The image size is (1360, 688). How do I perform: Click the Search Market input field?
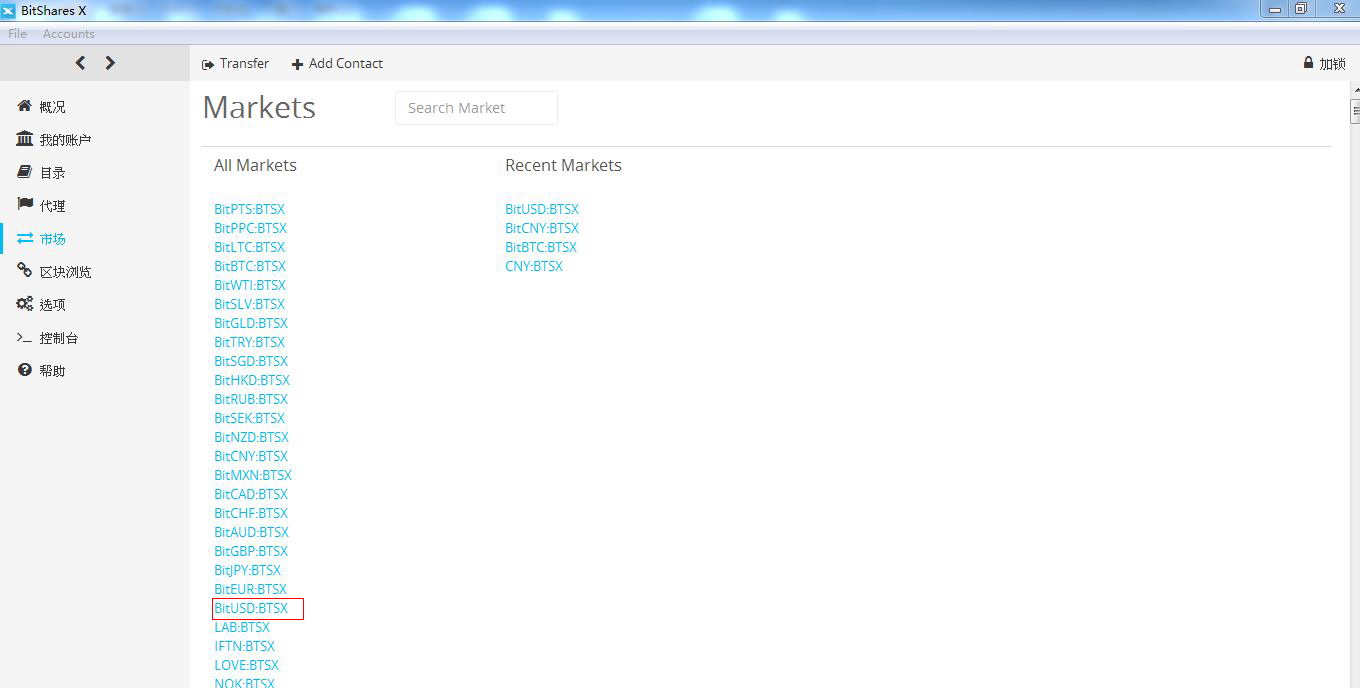click(476, 108)
